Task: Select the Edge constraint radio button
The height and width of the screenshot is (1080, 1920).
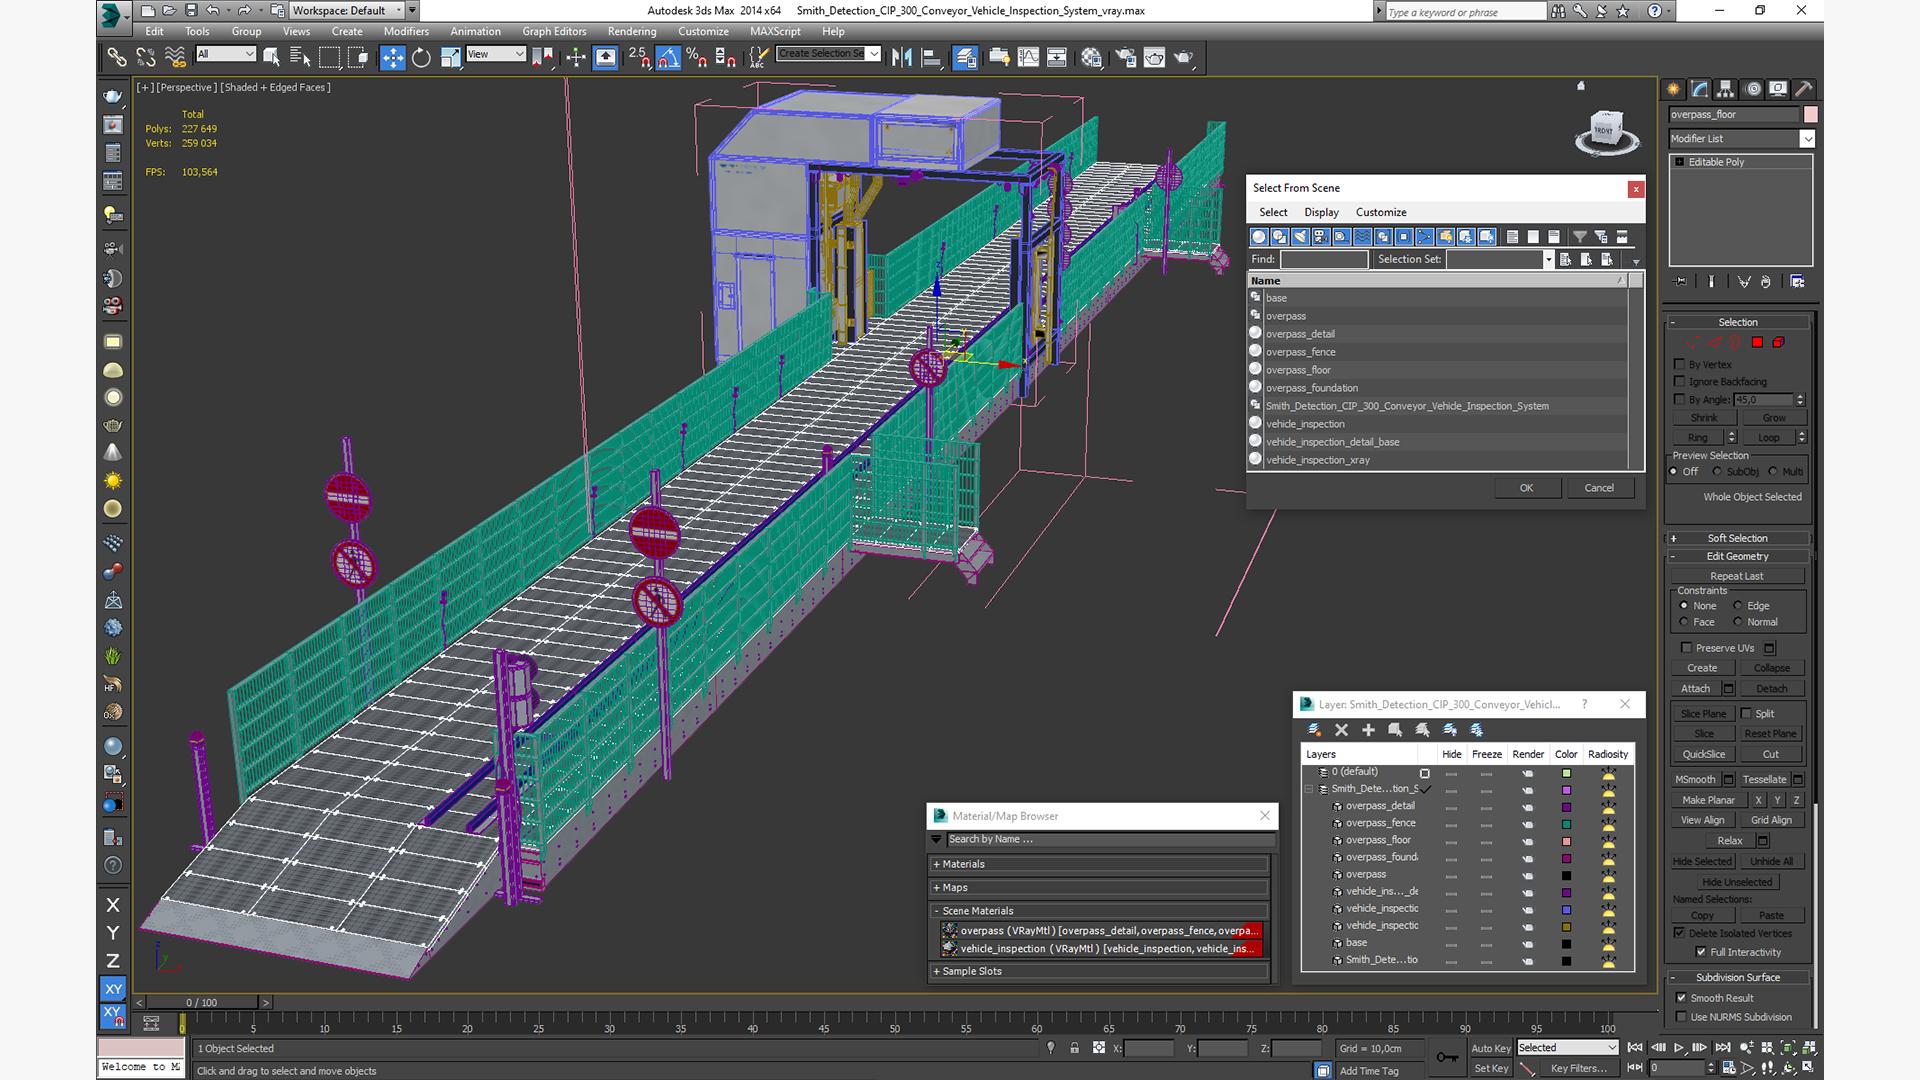Action: coord(1738,605)
